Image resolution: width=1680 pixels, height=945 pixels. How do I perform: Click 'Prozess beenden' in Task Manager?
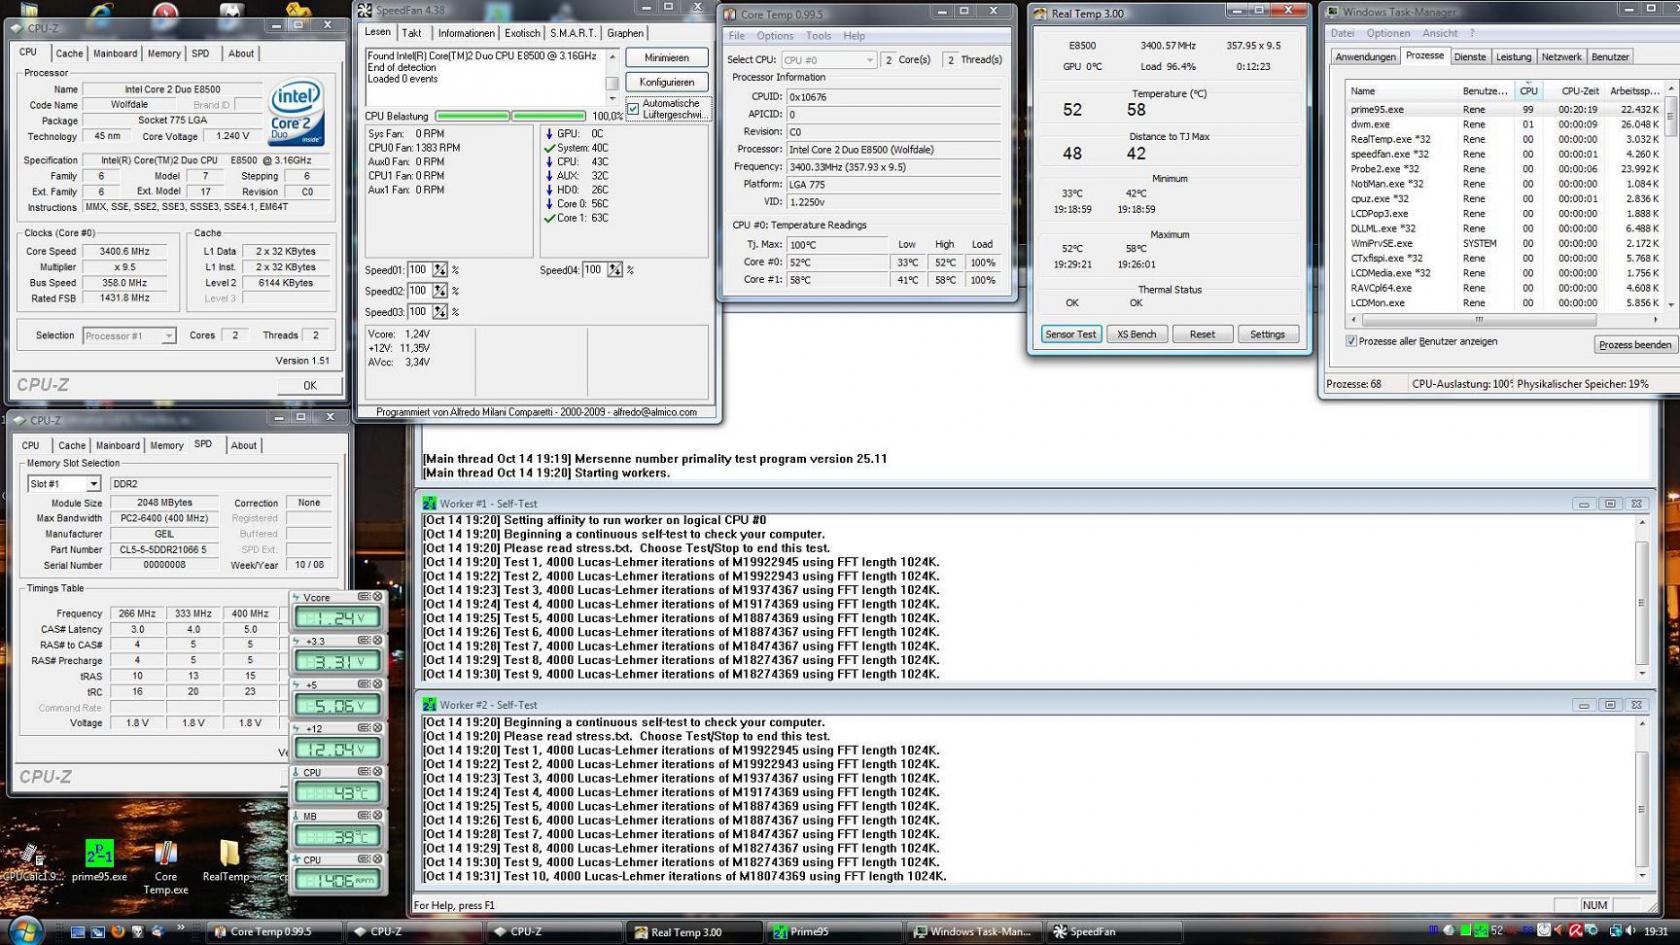pyautogui.click(x=1635, y=345)
